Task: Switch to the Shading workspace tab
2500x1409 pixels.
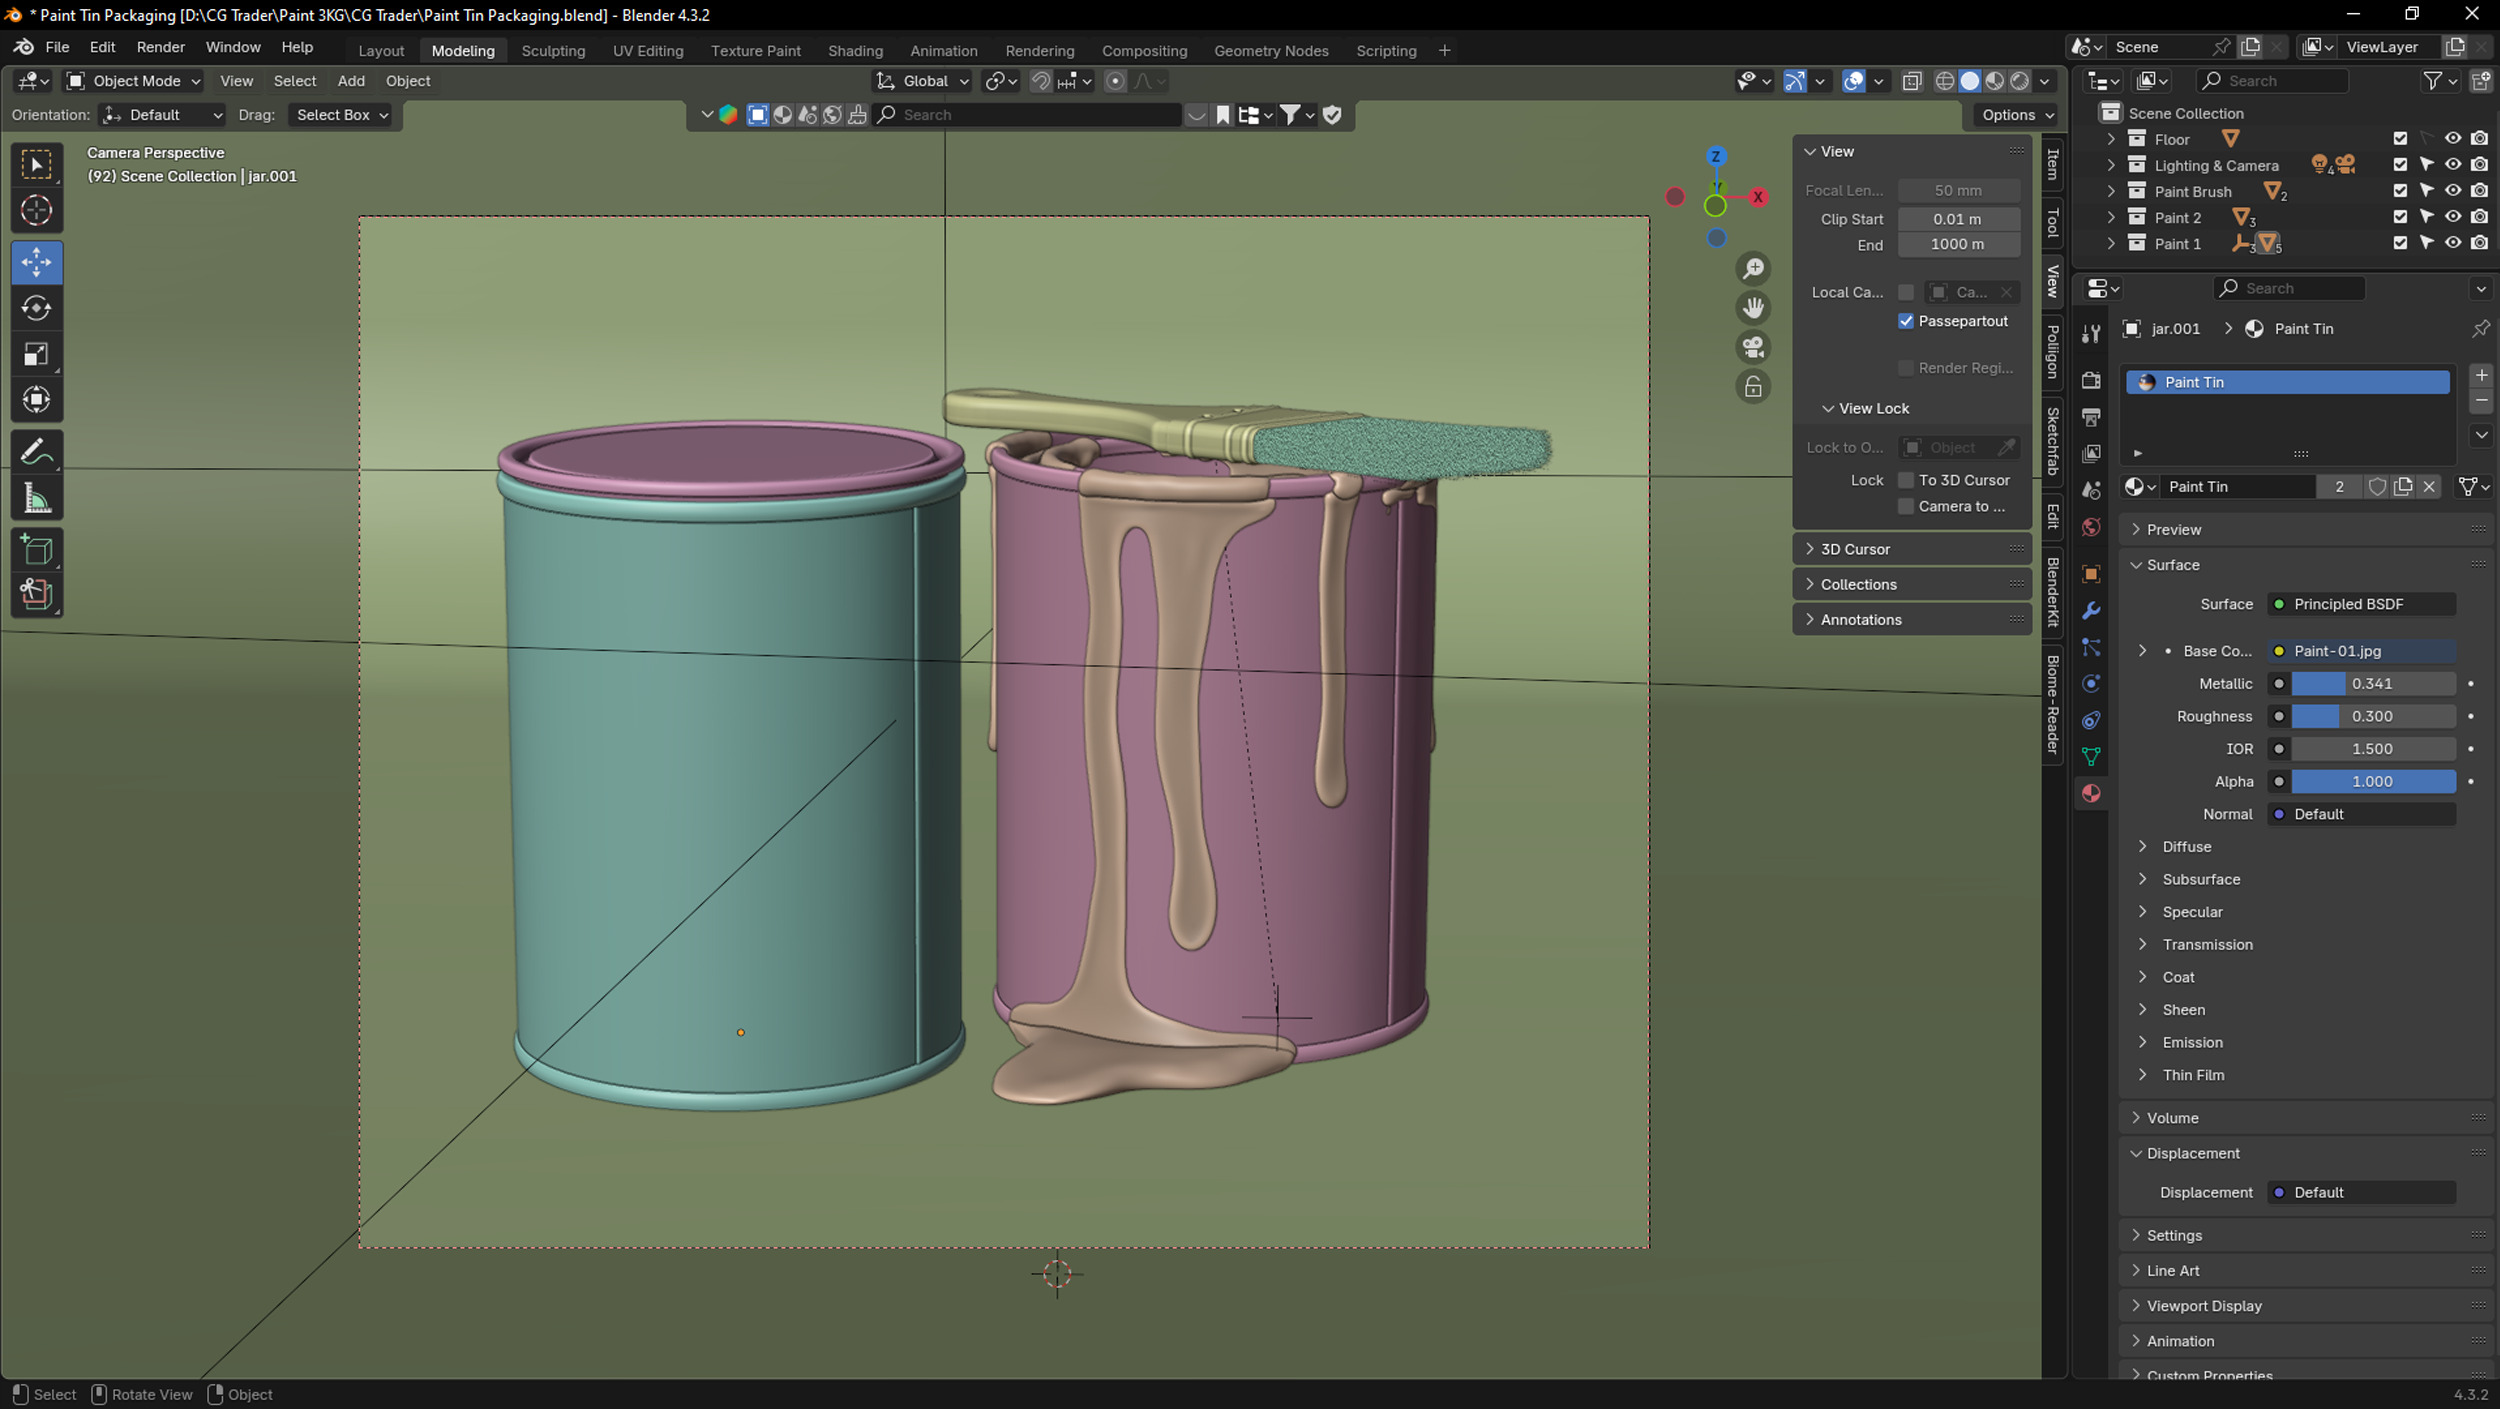Action: tap(855, 50)
